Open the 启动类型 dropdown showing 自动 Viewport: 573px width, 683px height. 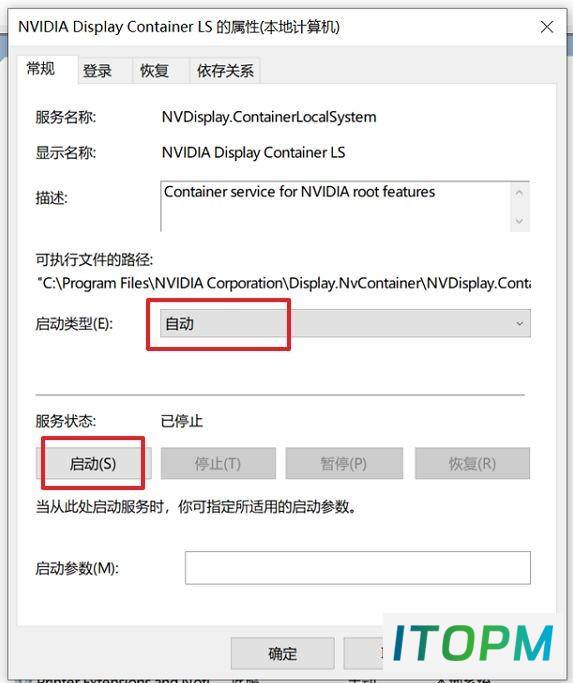(x=345, y=324)
